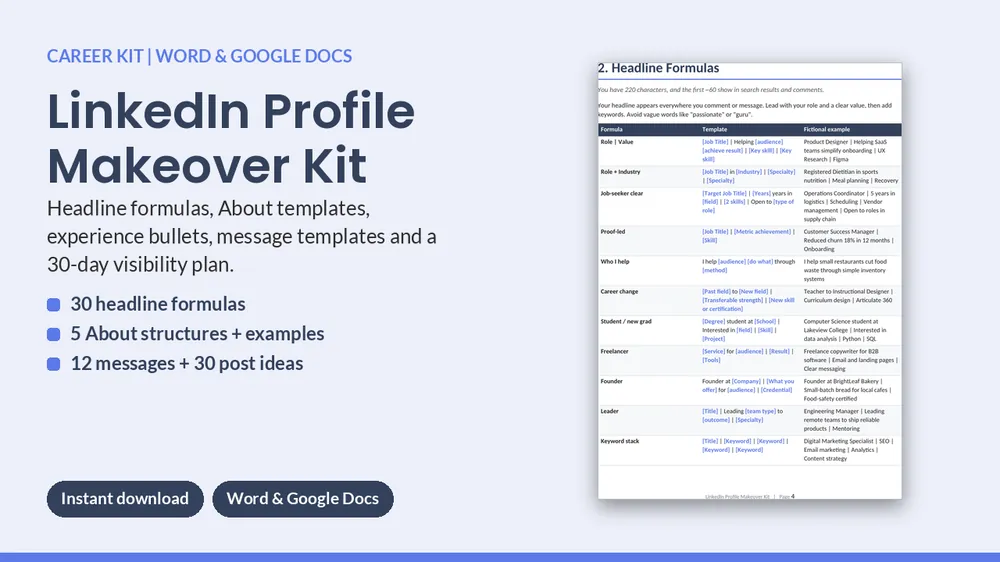
Task: Click the 'Founder at [Company]' template cell
Action: (x=749, y=387)
